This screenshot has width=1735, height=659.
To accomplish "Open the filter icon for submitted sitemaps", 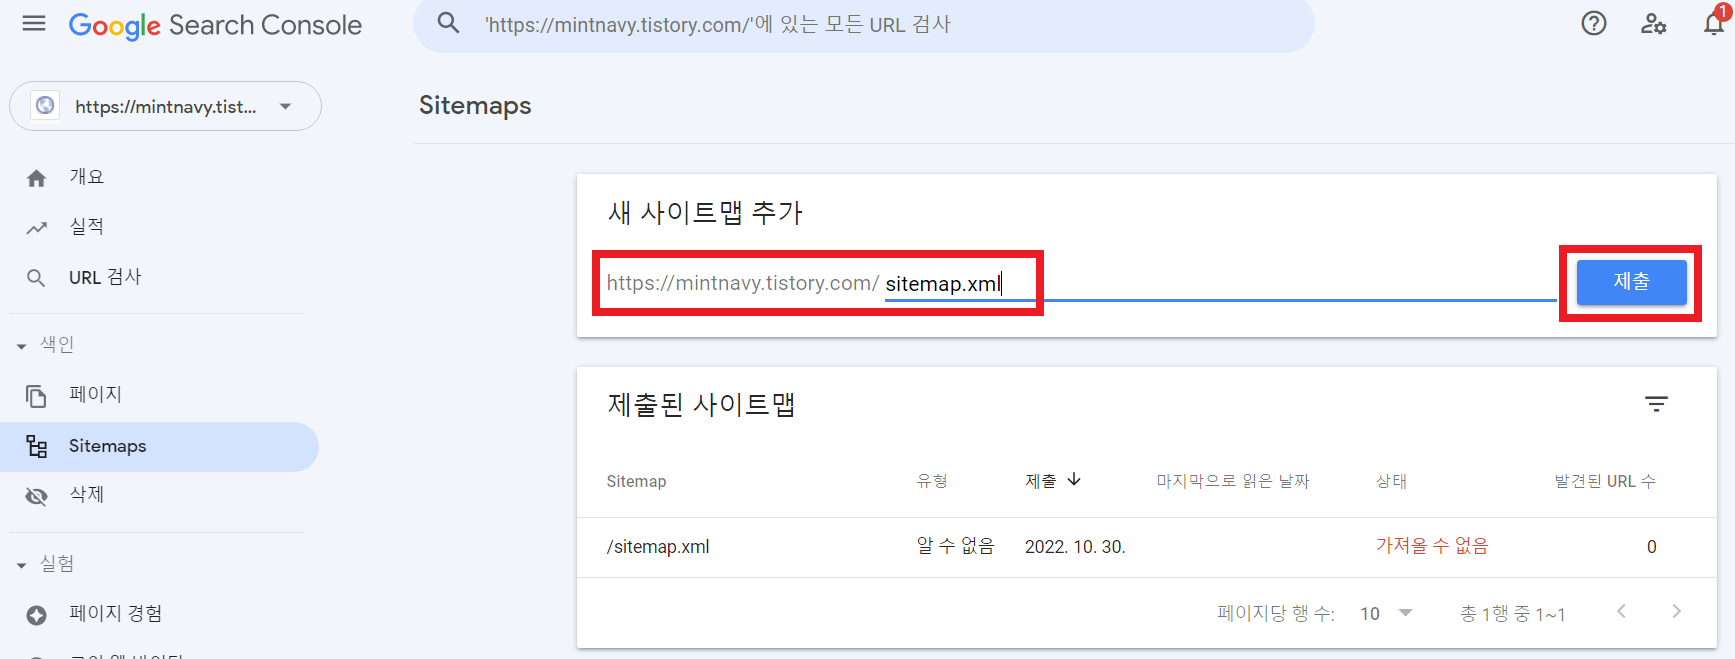I will 1656,404.
